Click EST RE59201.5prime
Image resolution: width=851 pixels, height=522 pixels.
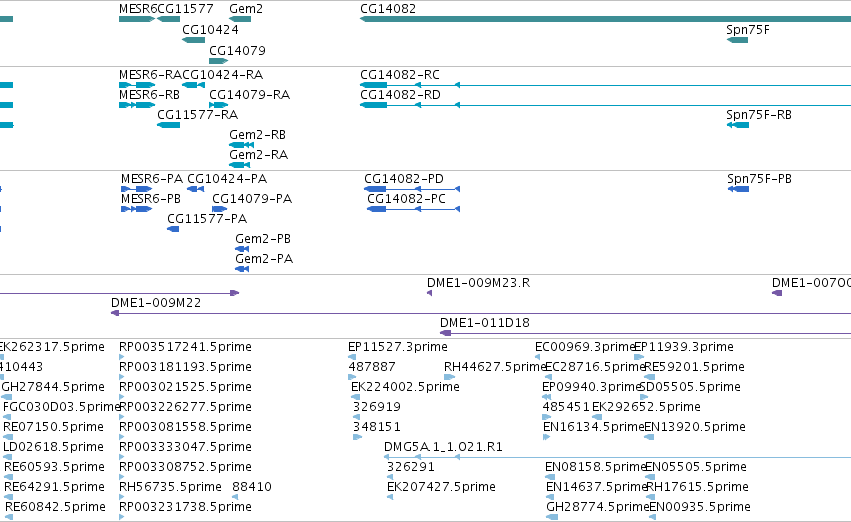[x=694, y=367]
